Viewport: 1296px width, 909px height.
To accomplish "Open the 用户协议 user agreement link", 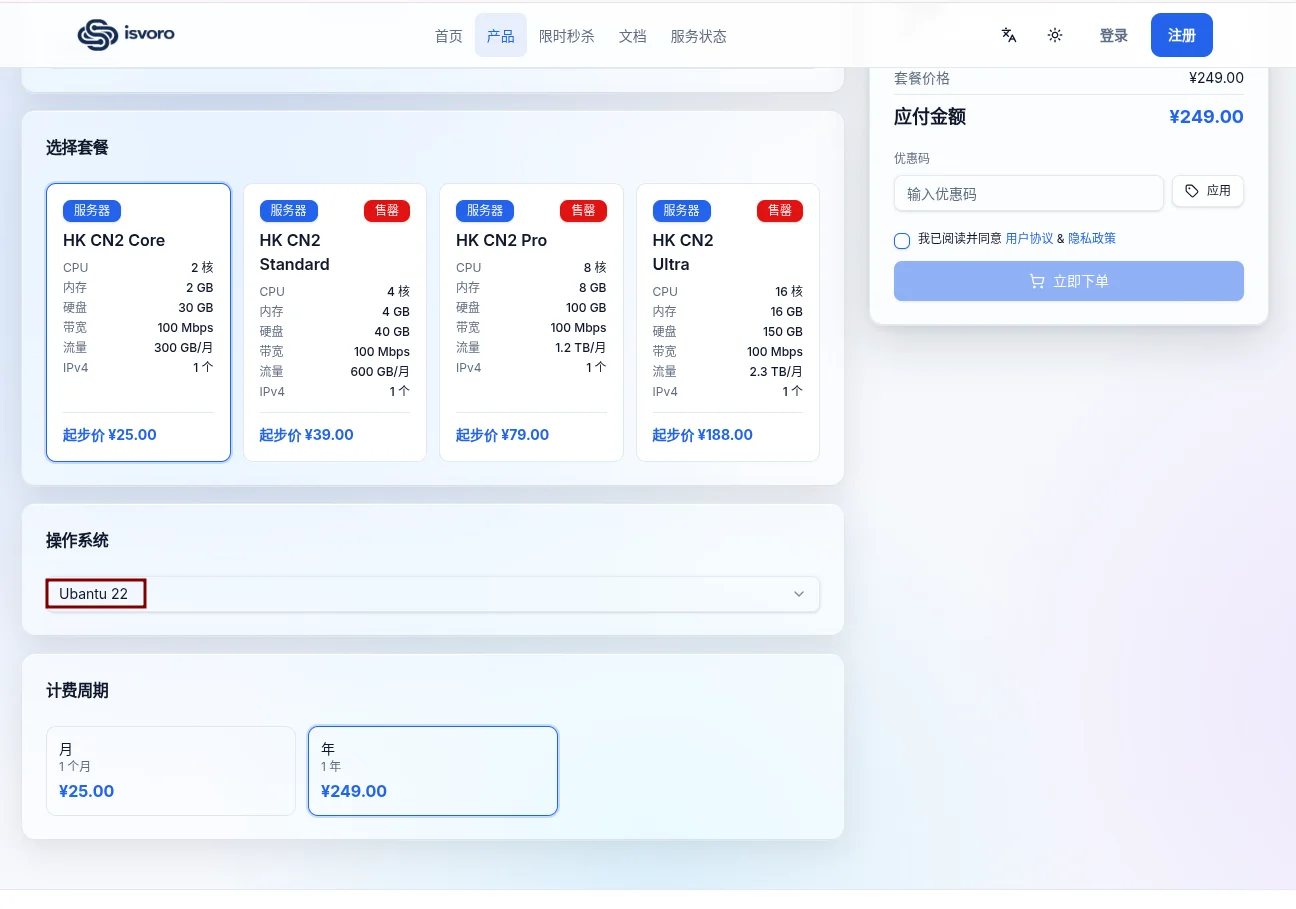I will pyautogui.click(x=1029, y=239).
